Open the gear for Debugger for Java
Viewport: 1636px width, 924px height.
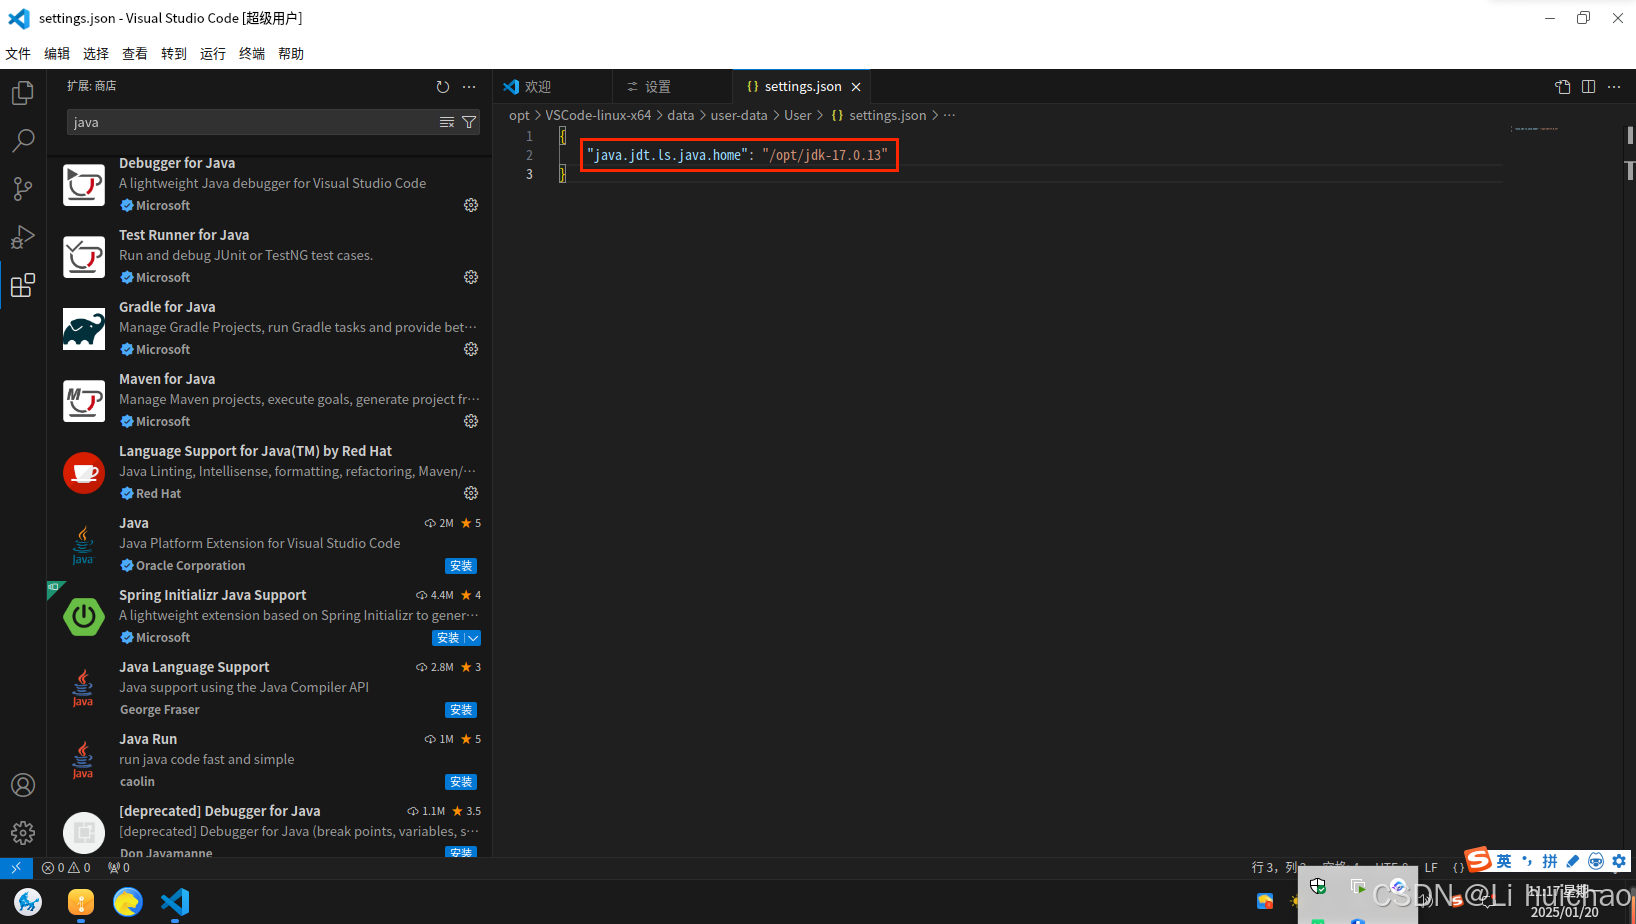tap(471, 205)
